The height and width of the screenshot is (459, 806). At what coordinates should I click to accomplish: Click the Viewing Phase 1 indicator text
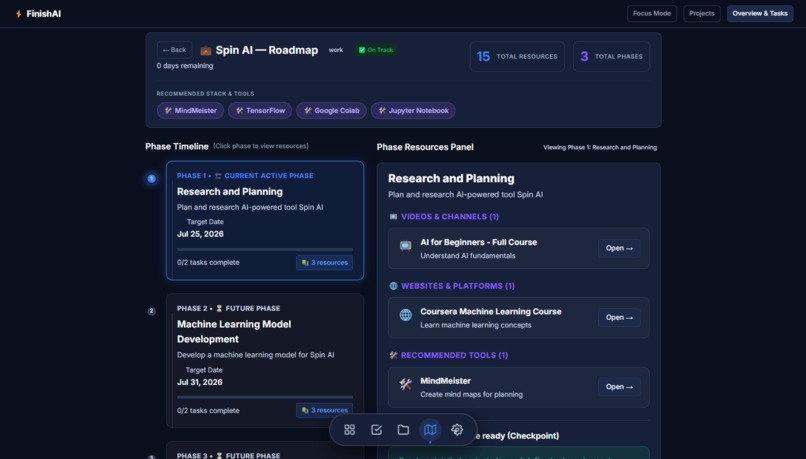coord(600,148)
